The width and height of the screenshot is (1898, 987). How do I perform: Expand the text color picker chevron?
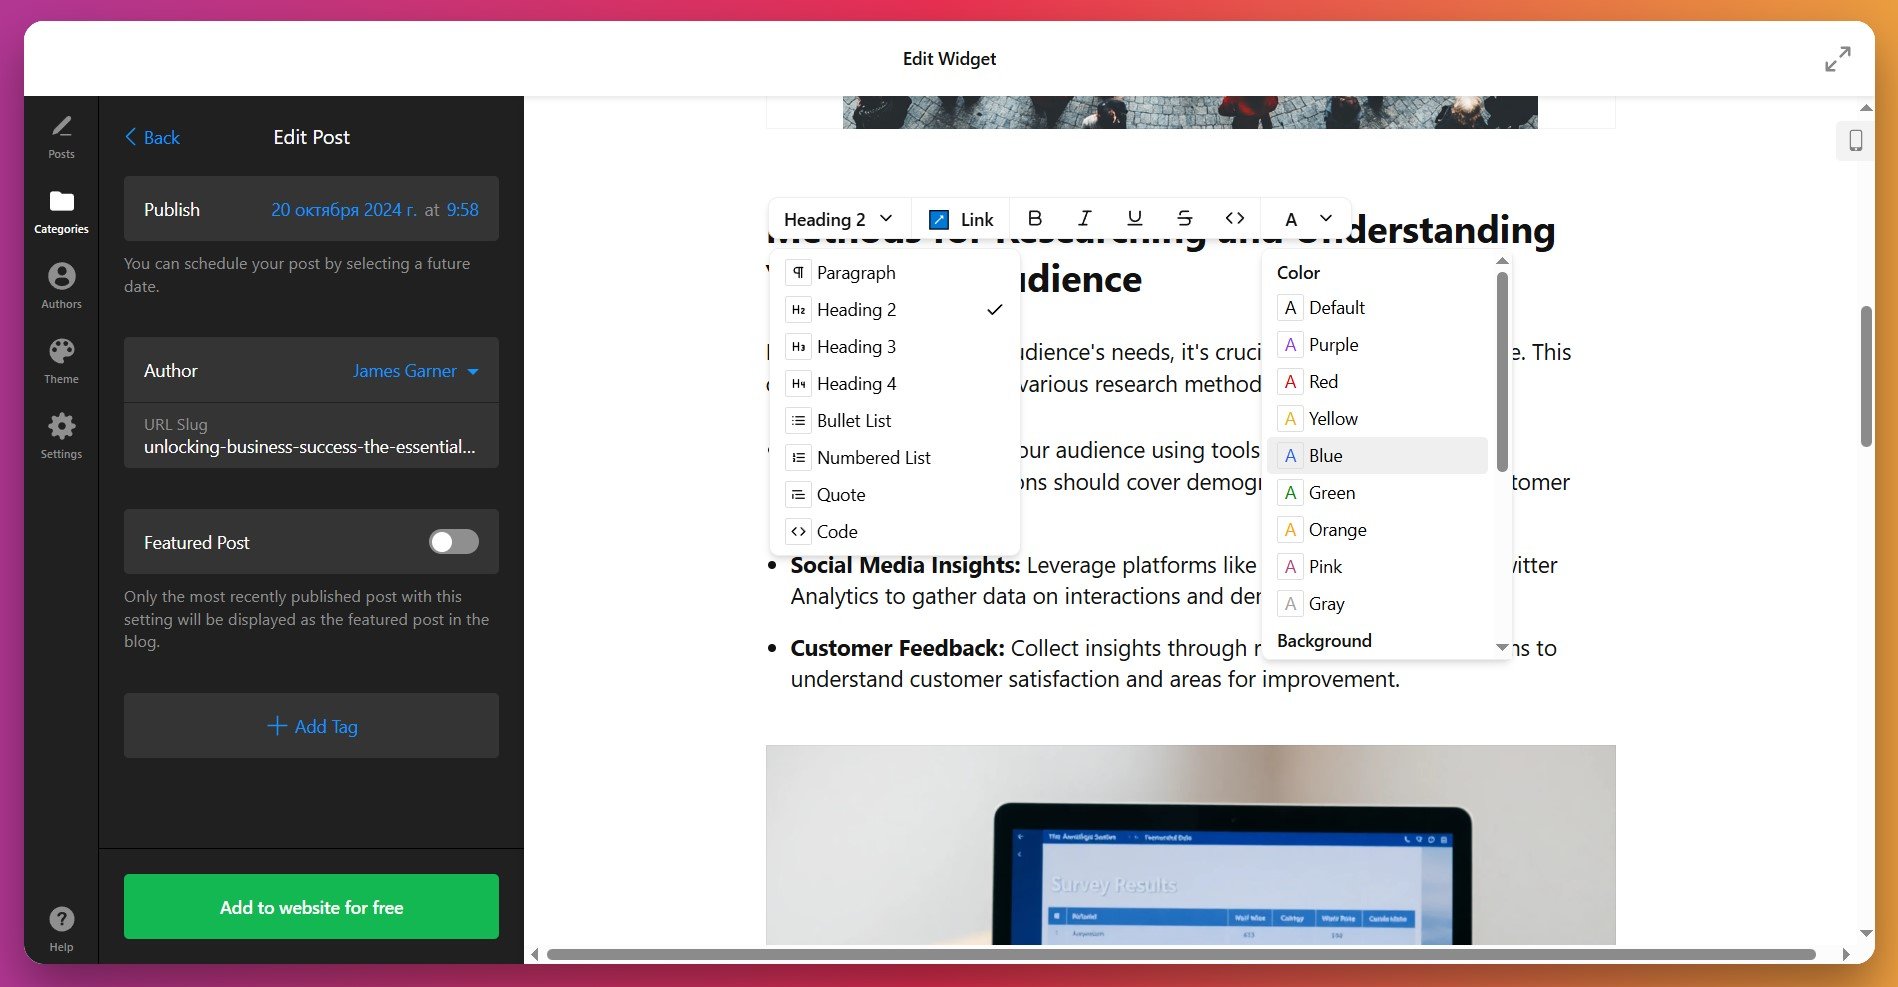tap(1325, 218)
